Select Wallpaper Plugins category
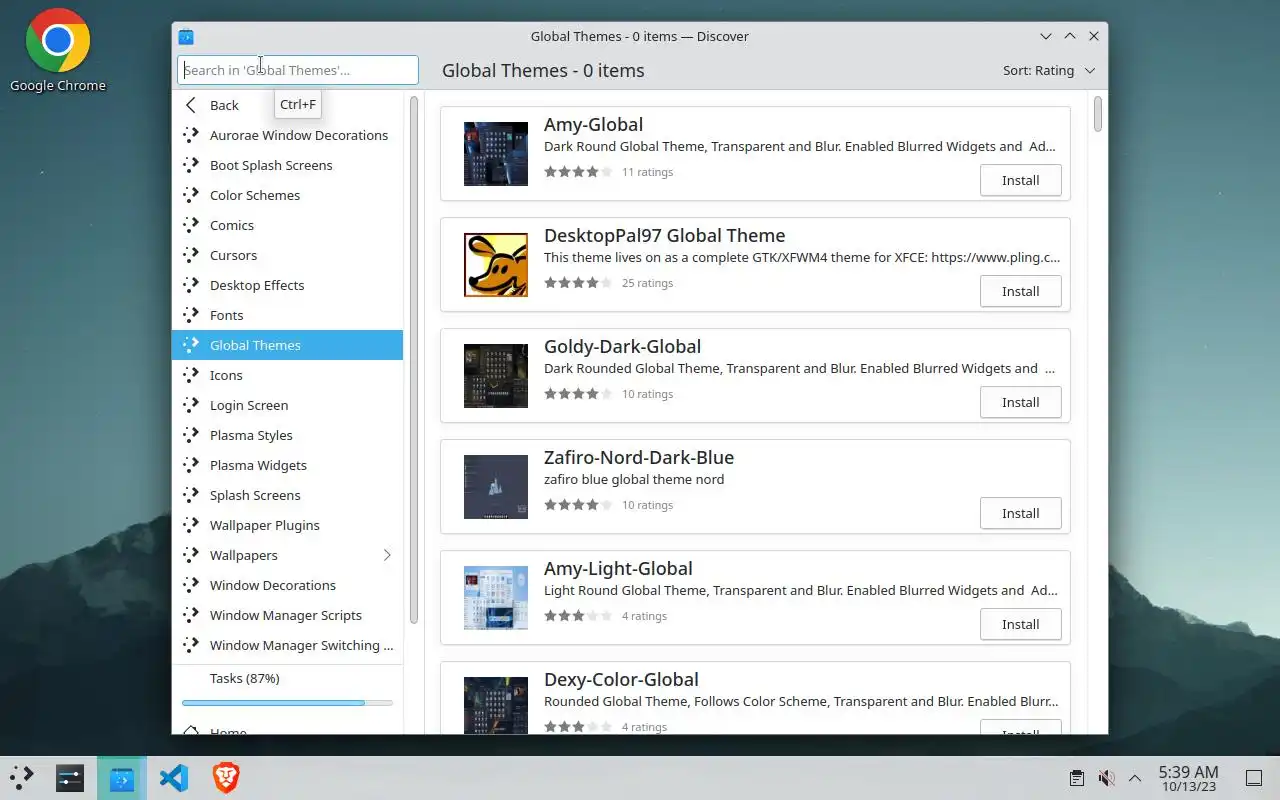 pos(288,525)
